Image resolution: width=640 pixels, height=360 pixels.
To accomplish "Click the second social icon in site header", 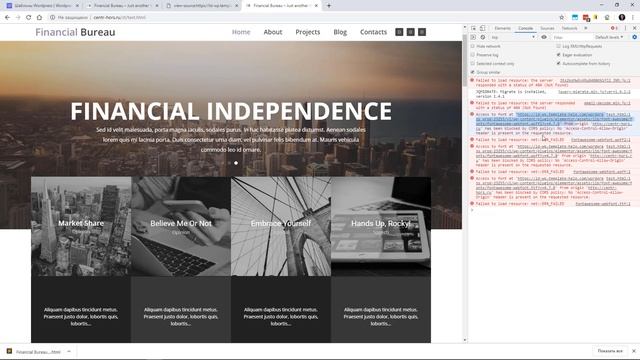I will pos(411,32).
